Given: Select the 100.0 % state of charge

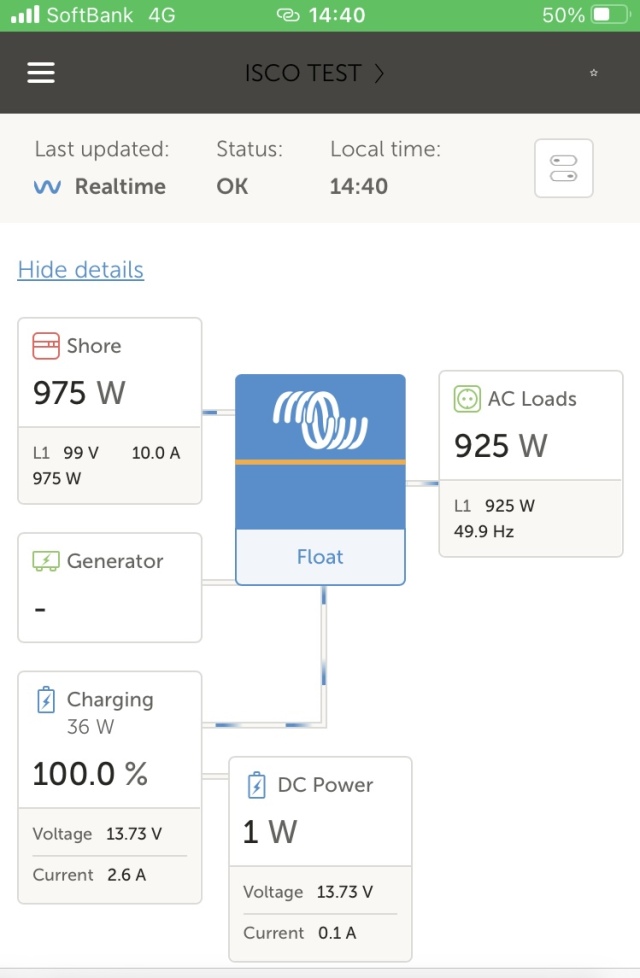Looking at the screenshot, I should tap(90, 774).
